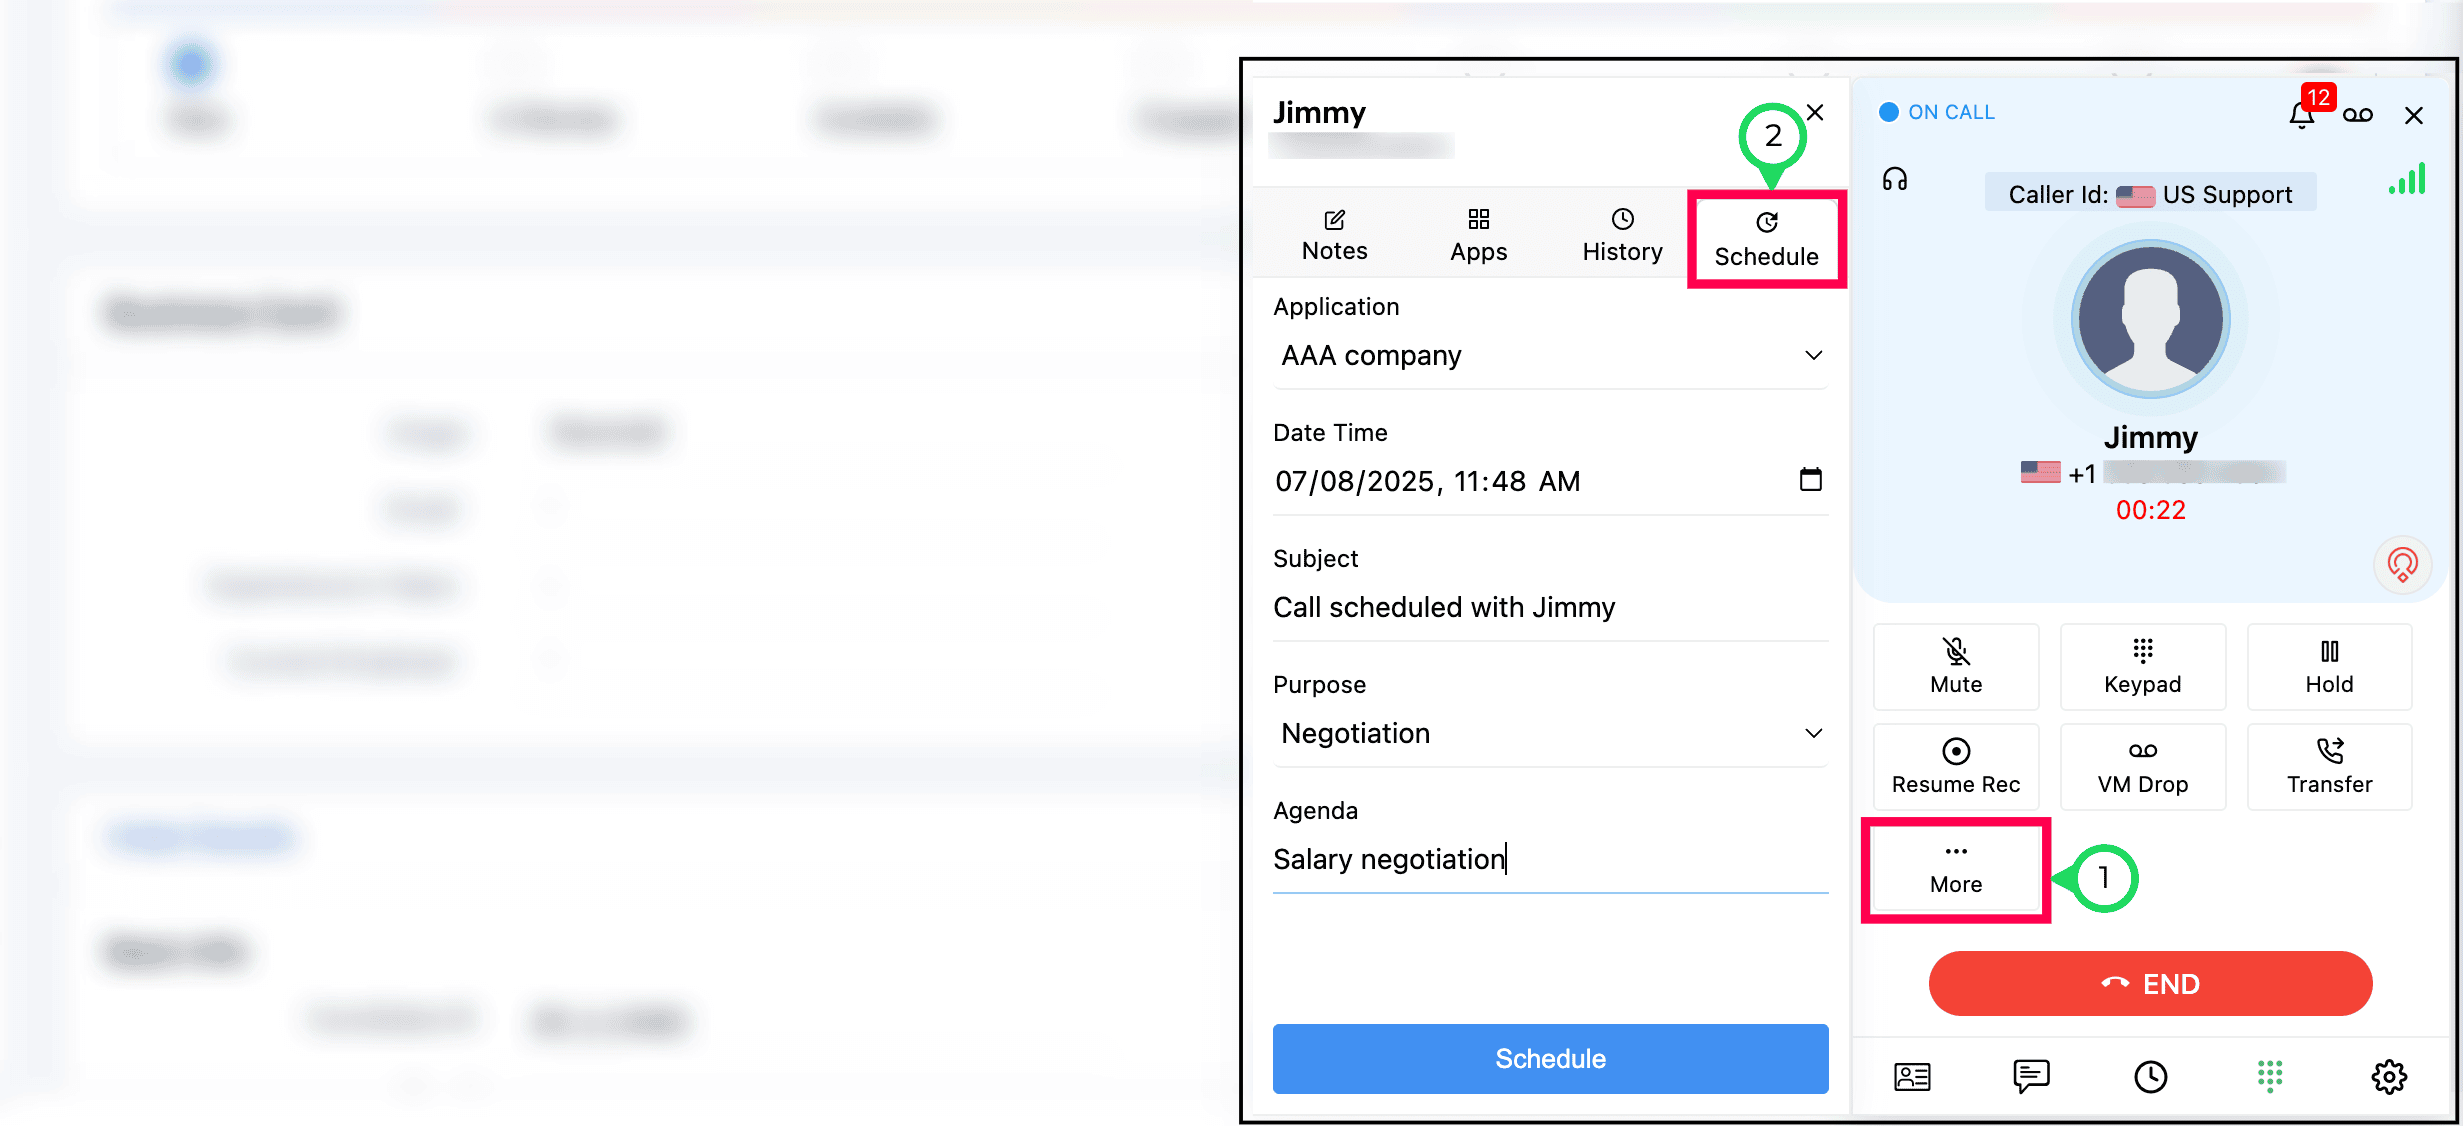Open the notifications bell
Viewport: 2463px width, 1126px height.
(x=2301, y=116)
